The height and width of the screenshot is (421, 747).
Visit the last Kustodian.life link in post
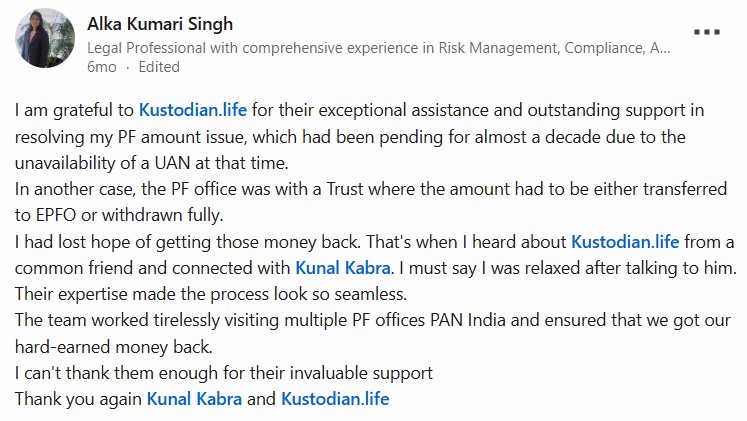coord(335,399)
